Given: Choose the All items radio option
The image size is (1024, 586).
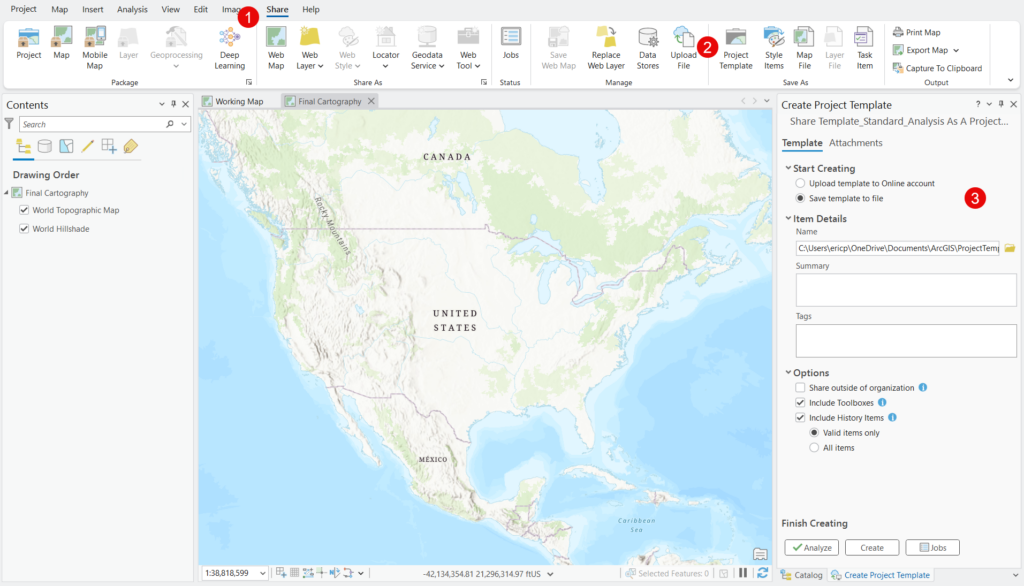Looking at the screenshot, I should 814,448.
